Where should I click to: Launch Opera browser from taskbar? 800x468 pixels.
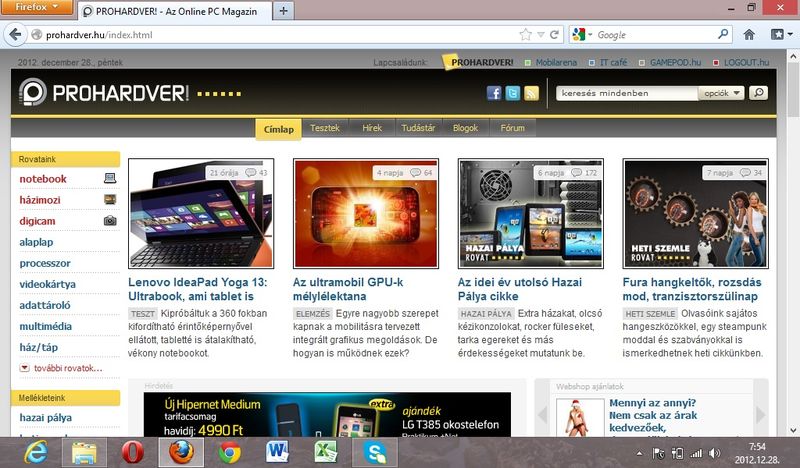click(133, 452)
